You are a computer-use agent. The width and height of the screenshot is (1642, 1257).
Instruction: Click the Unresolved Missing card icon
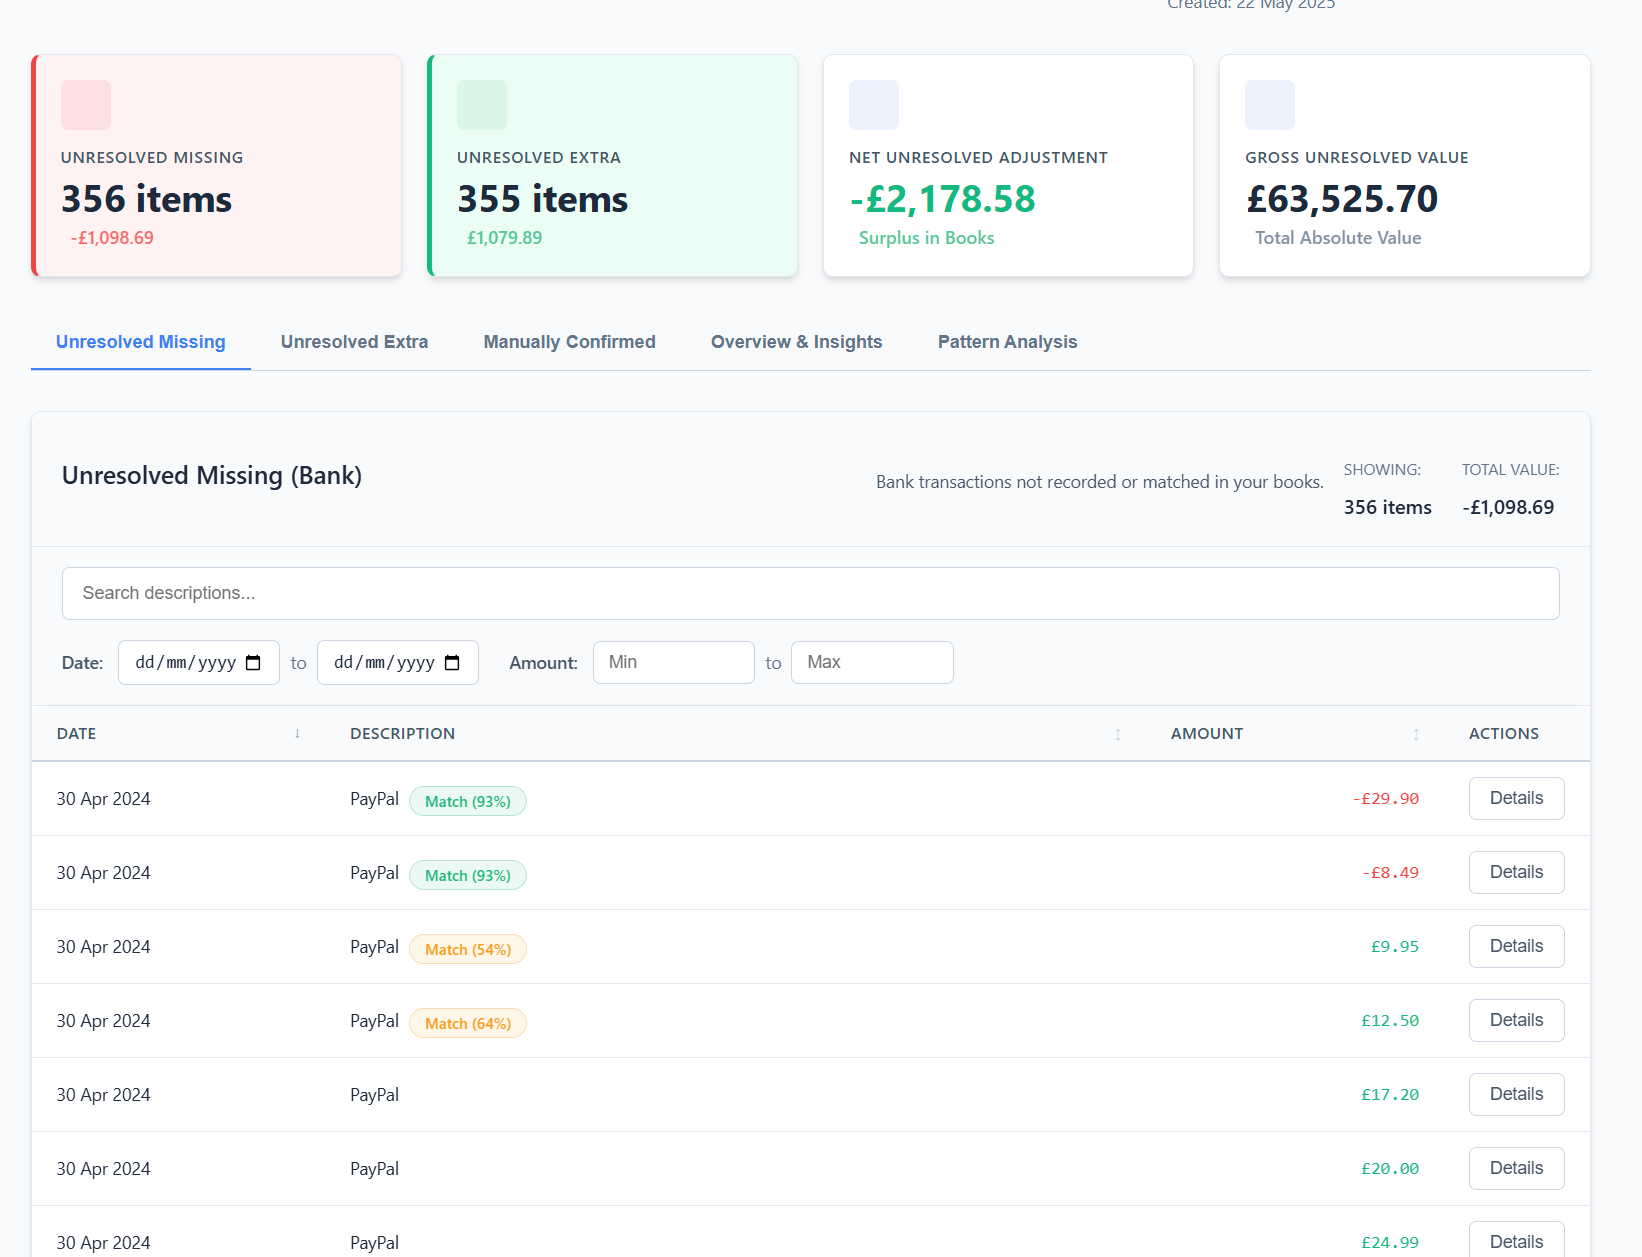click(86, 105)
